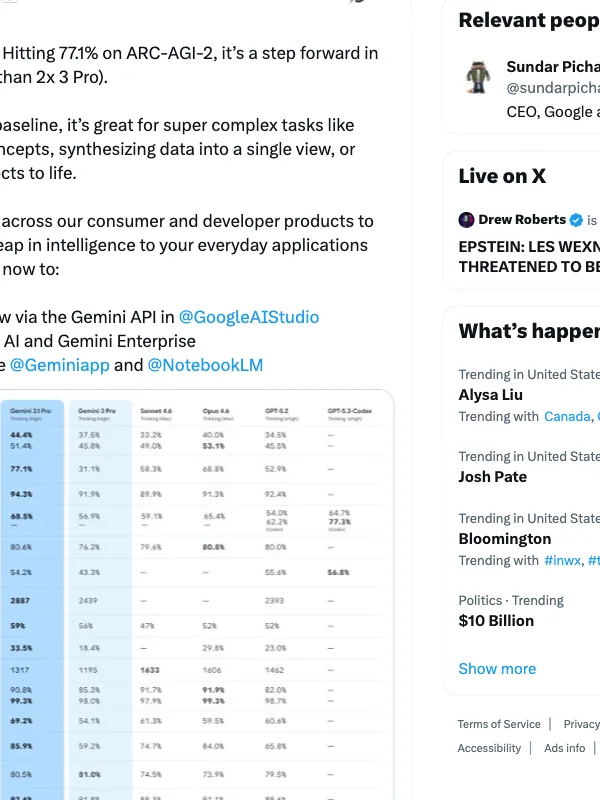Open the Terms of Service link
Image resolution: width=600 pixels, height=800 pixels.
coord(499,724)
